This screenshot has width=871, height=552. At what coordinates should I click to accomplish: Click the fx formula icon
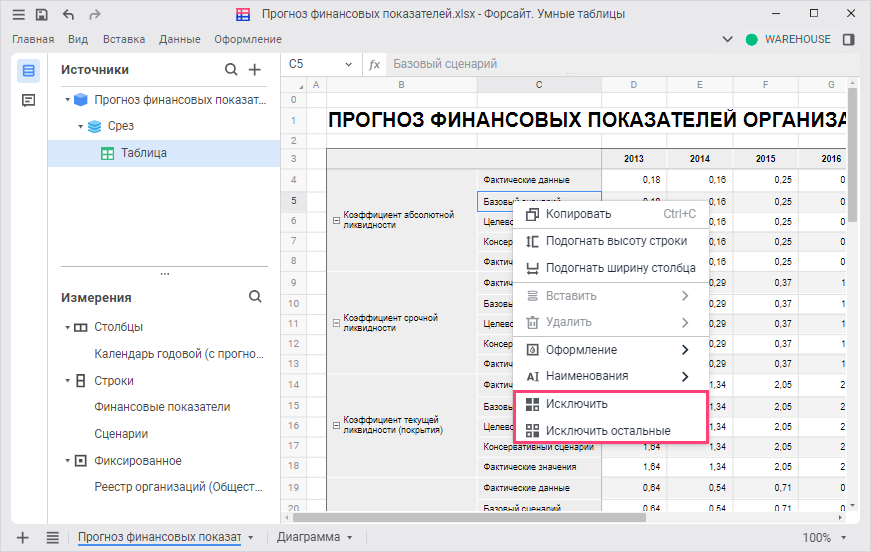(374, 64)
